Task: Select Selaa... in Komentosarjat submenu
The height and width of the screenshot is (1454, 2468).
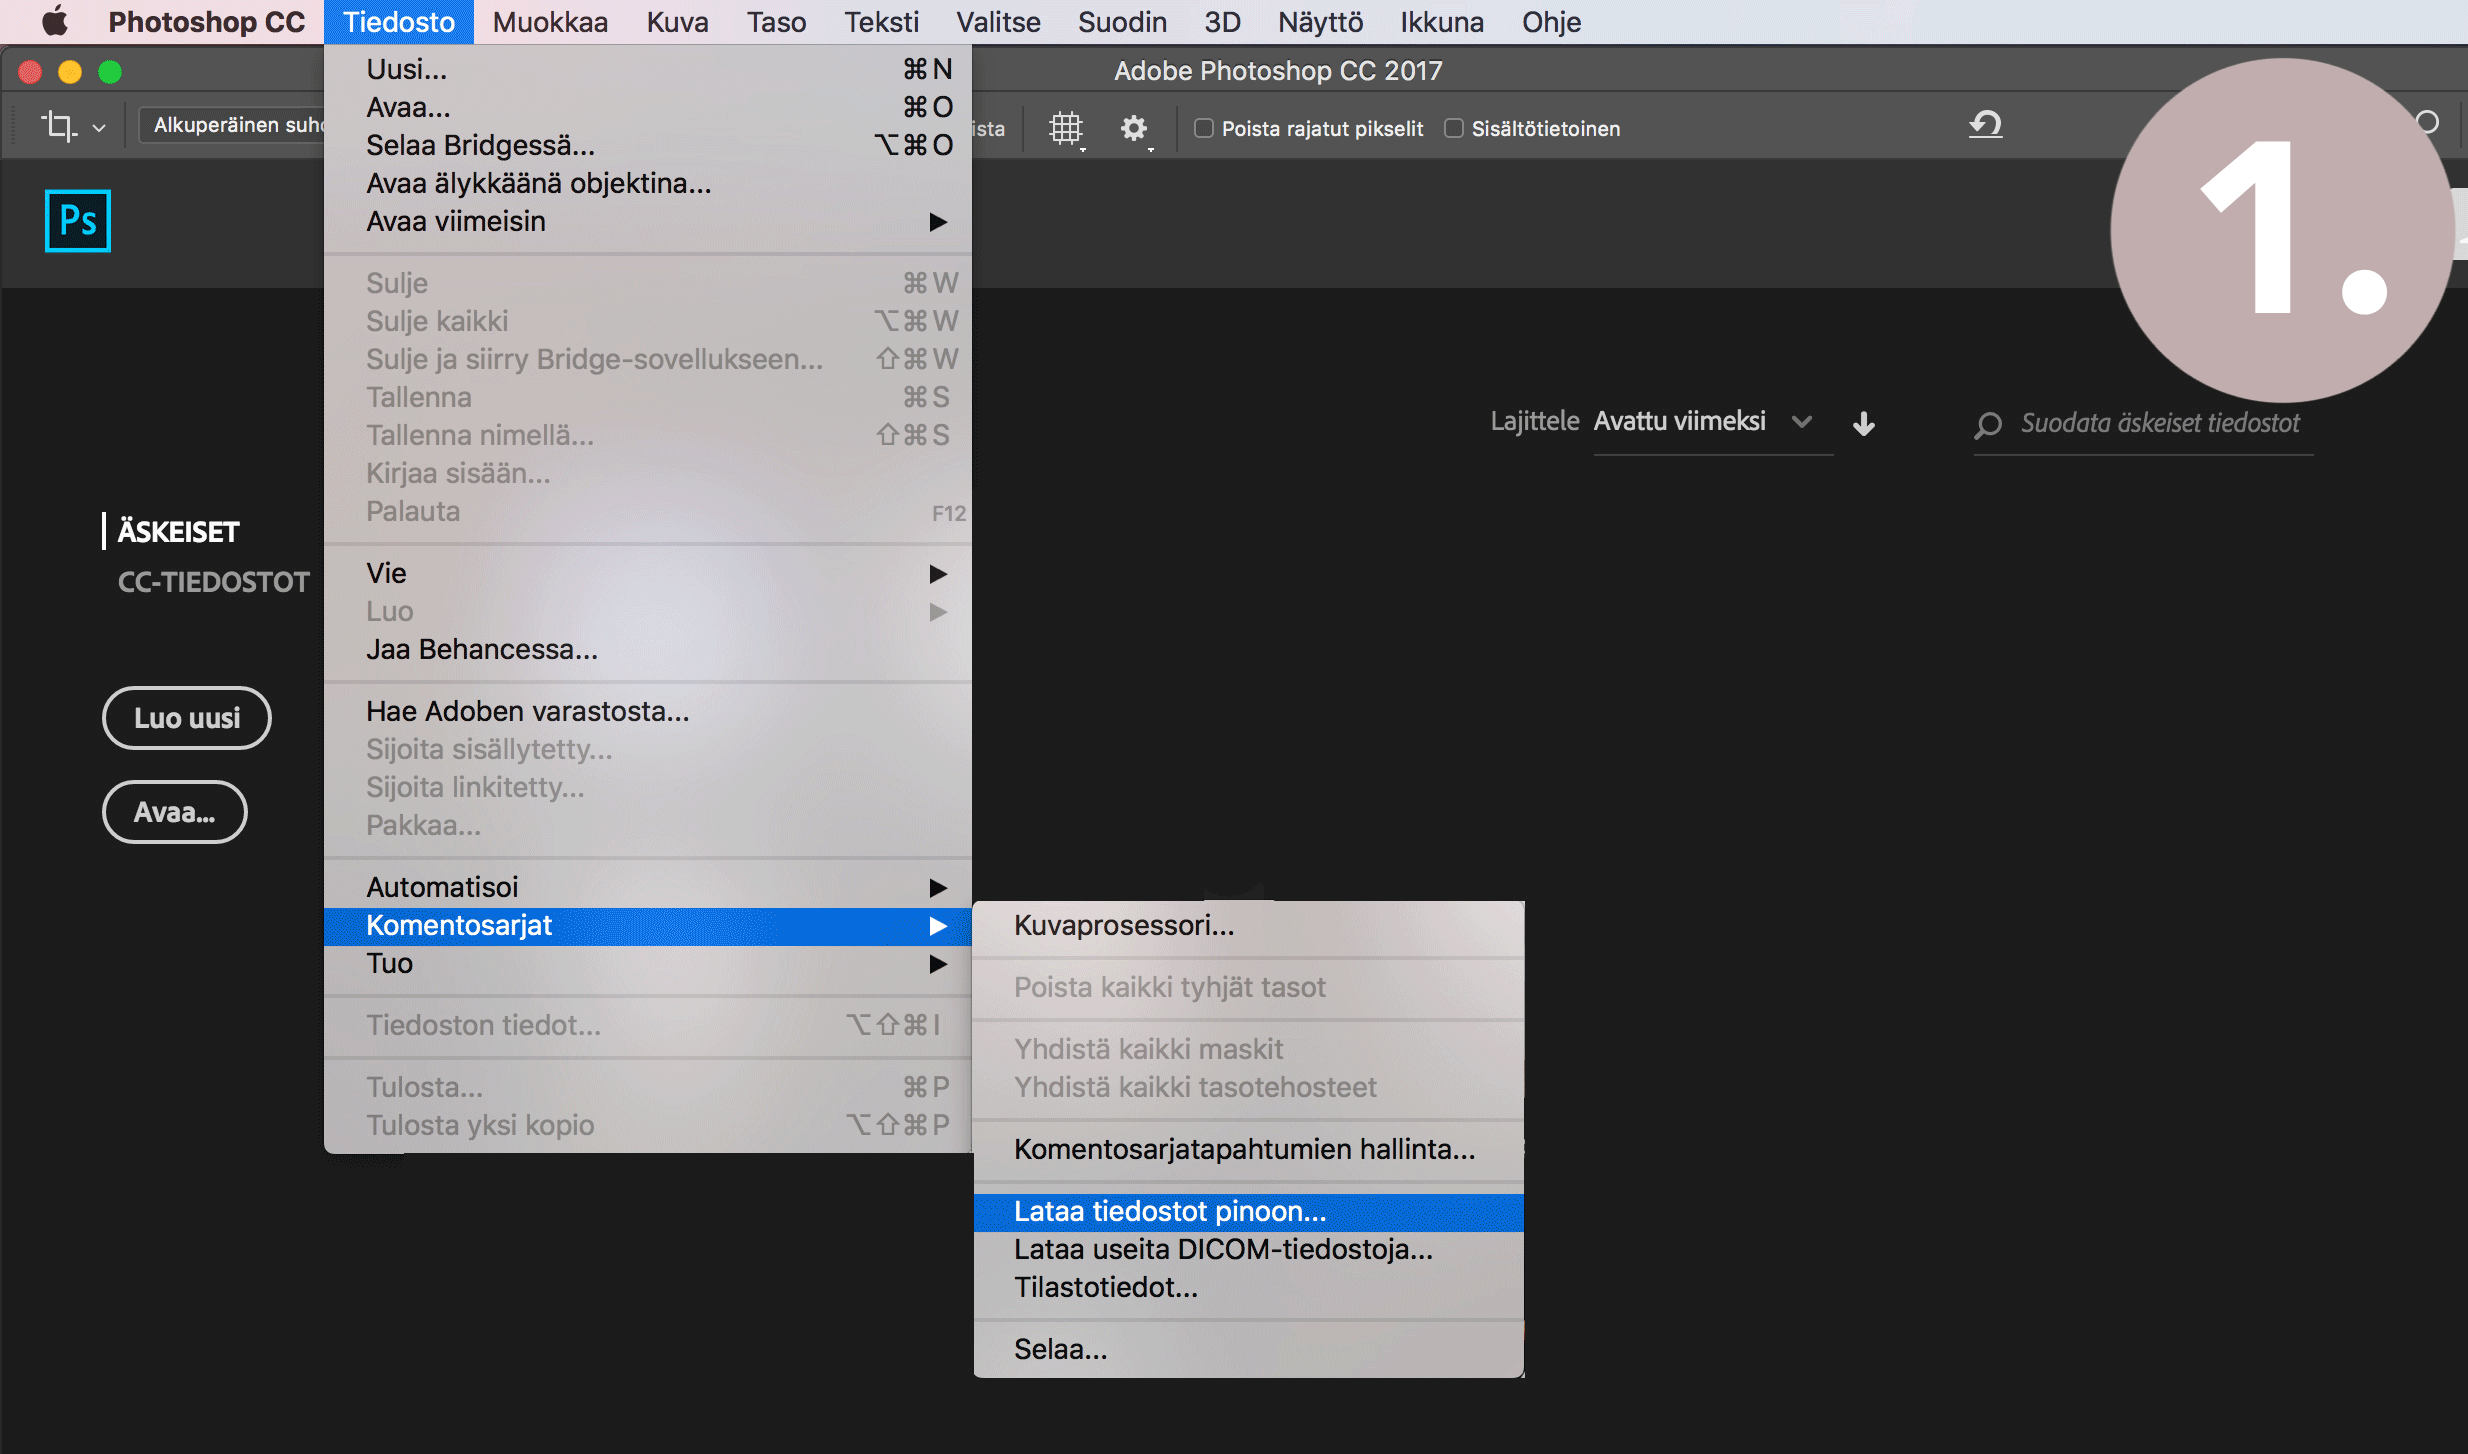Action: [x=1248, y=1349]
